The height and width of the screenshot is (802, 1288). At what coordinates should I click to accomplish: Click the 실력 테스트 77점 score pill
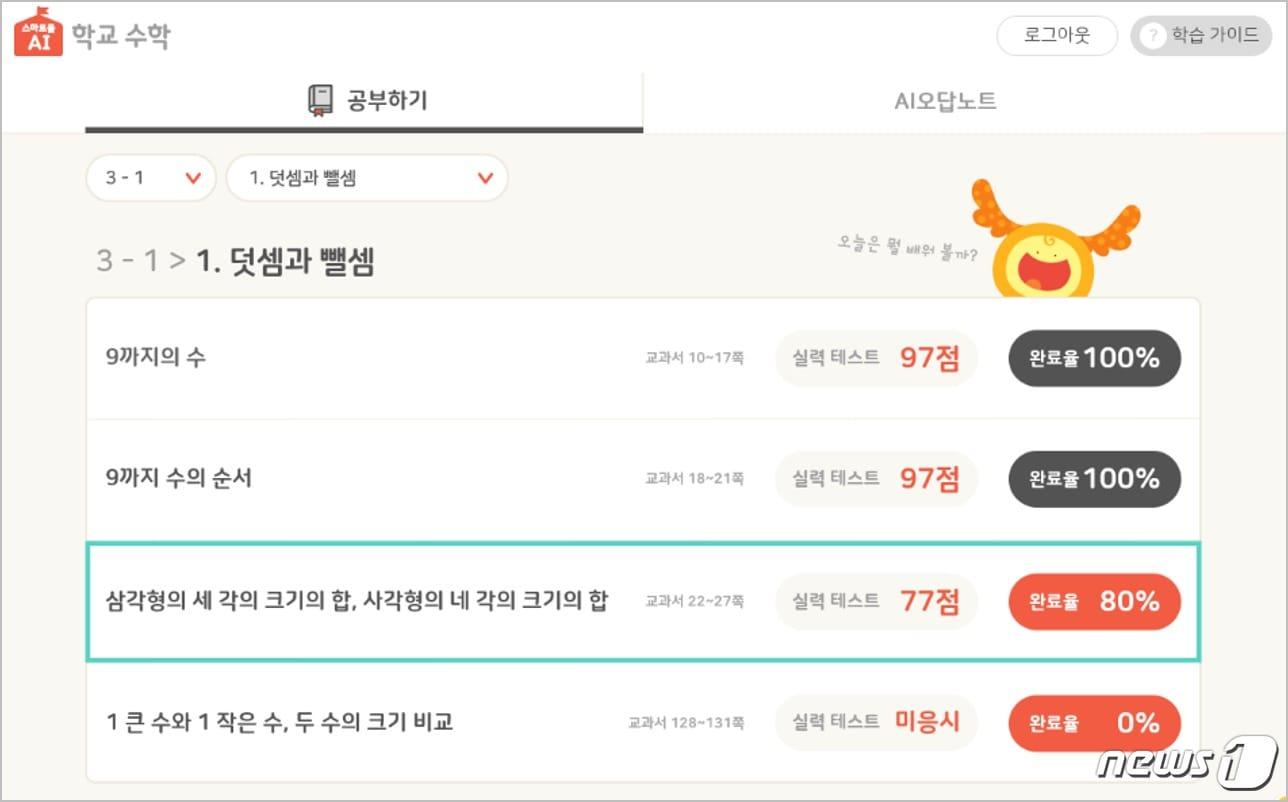click(876, 602)
